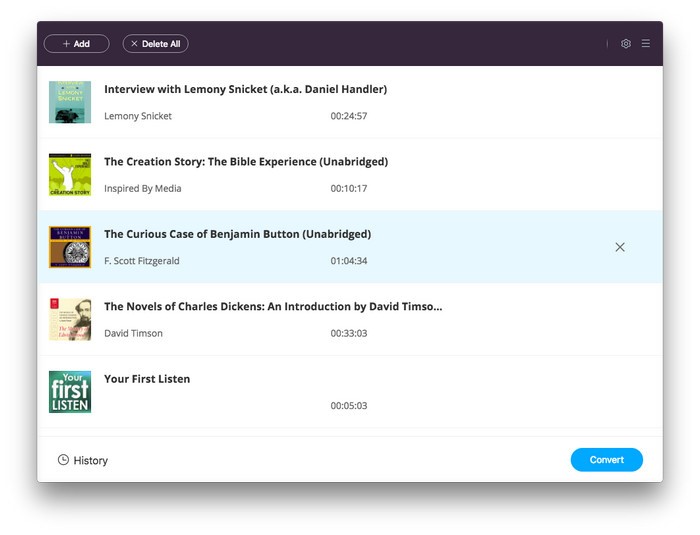Image resolution: width=700 pixels, height=535 pixels.
Task: Select The Novels of Charles Dickens title
Action: coord(273,307)
